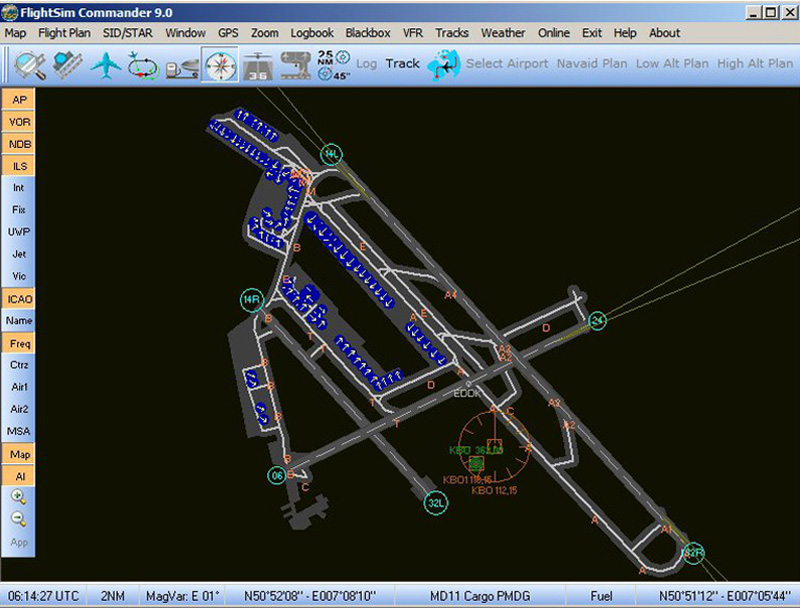Click the Navaid Plan button
This screenshot has height=608, width=800.
point(592,64)
